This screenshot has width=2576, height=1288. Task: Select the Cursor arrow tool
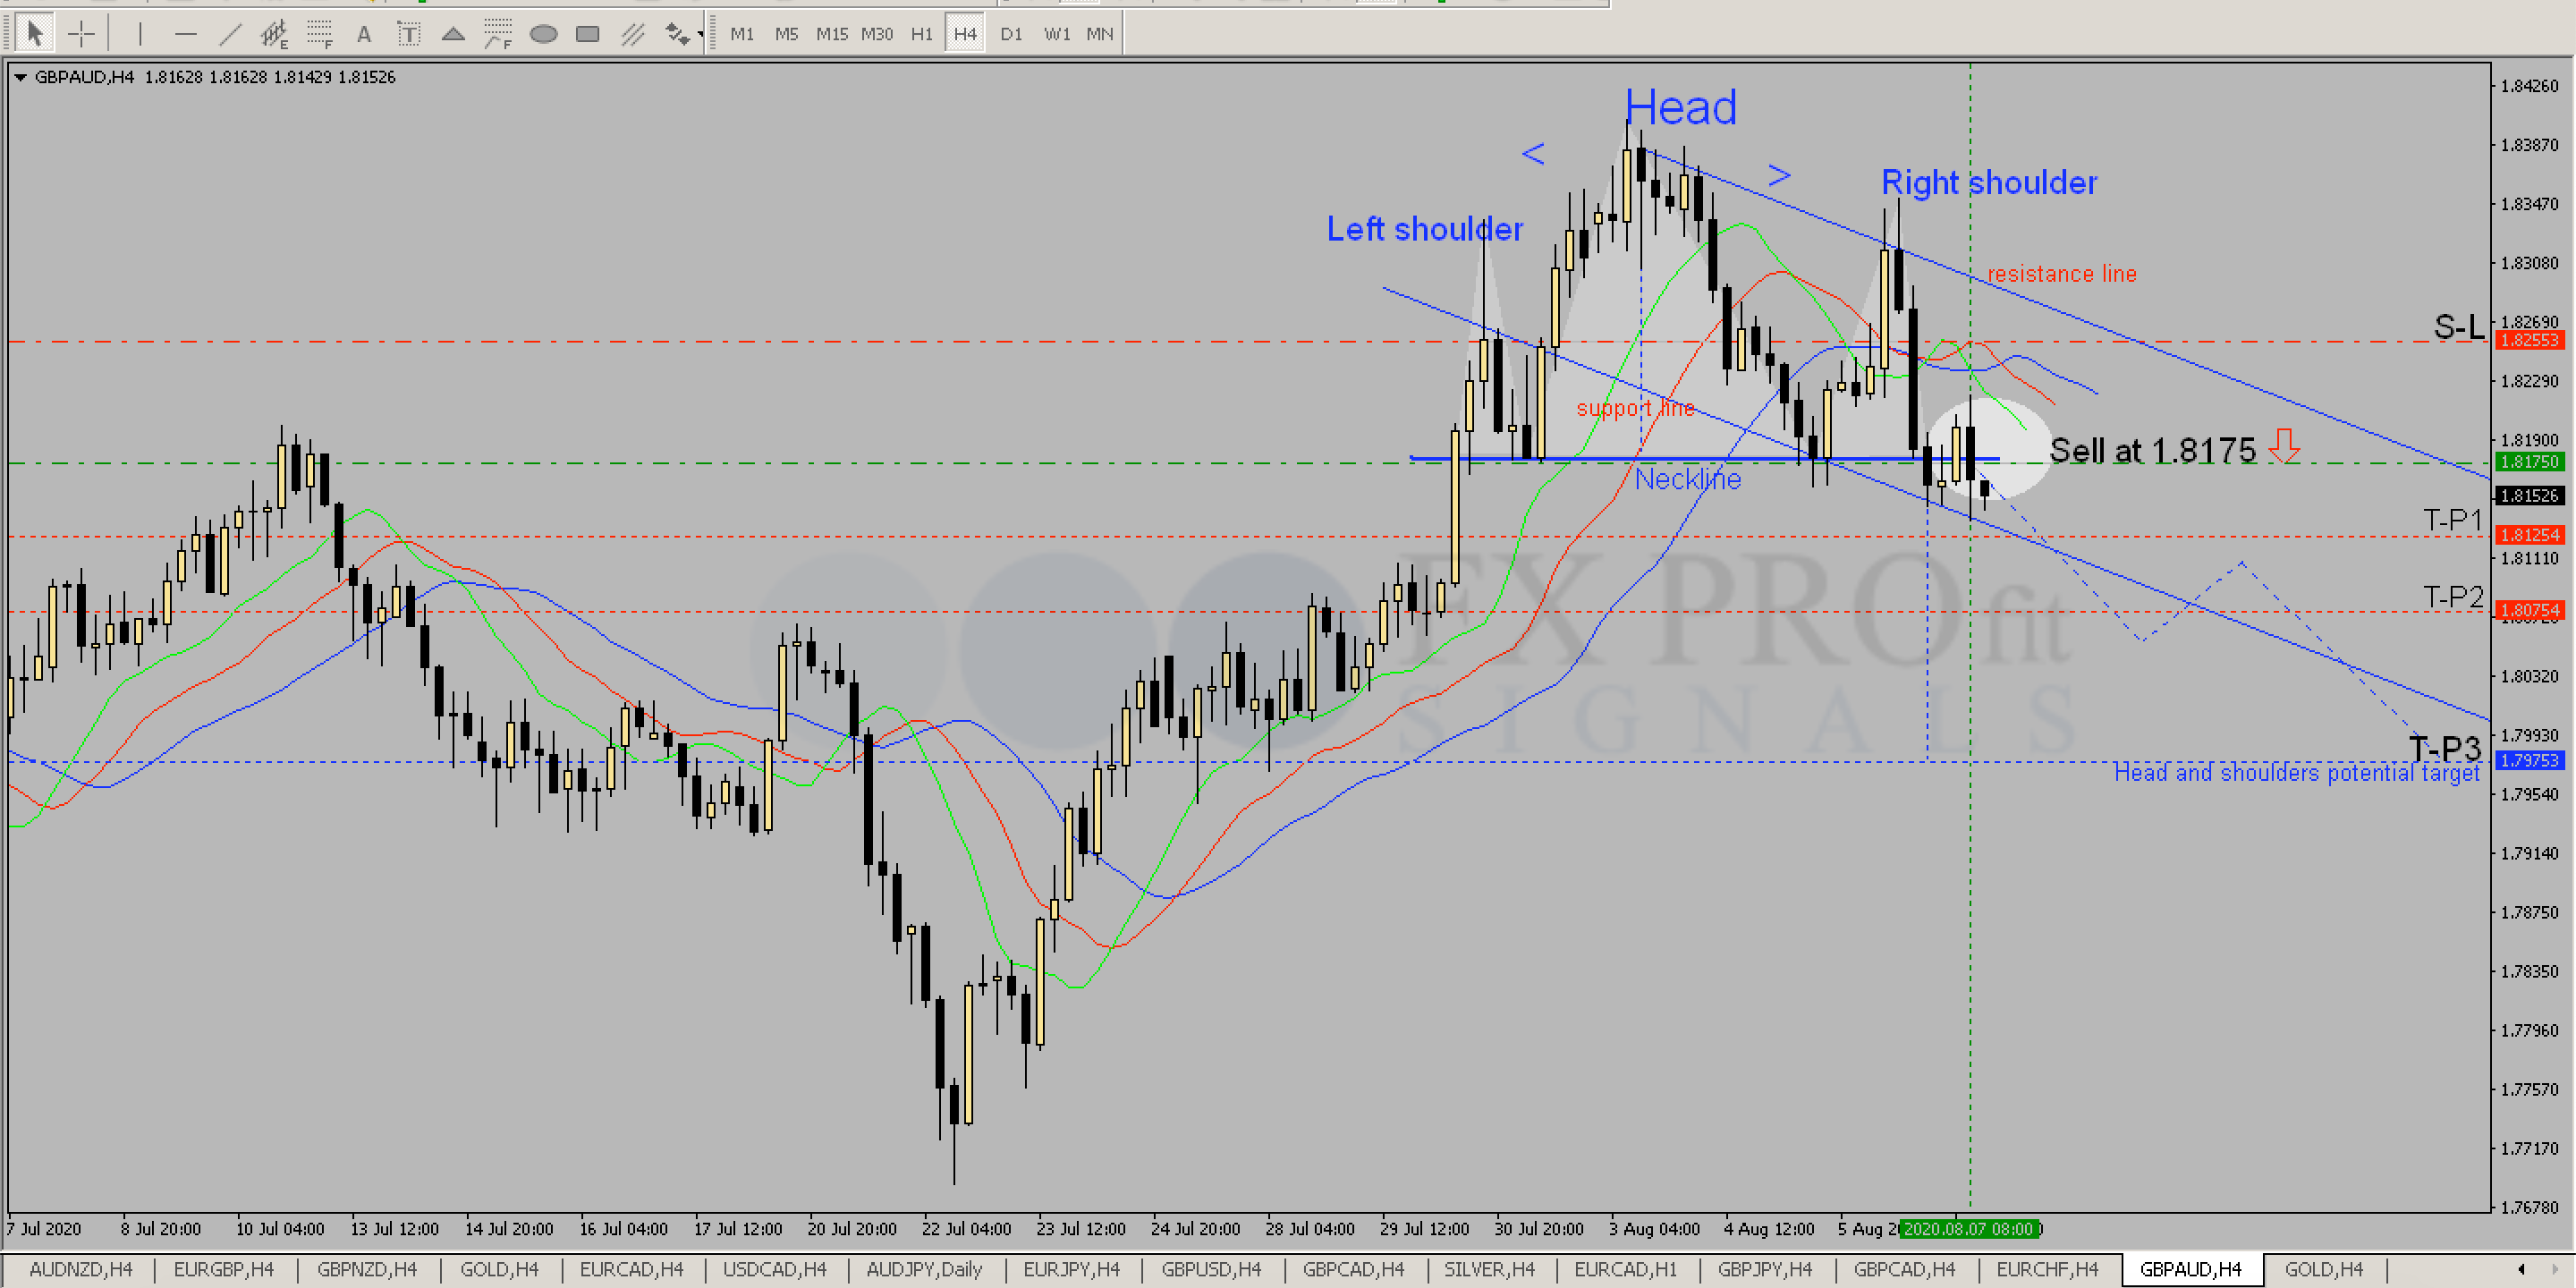35,34
